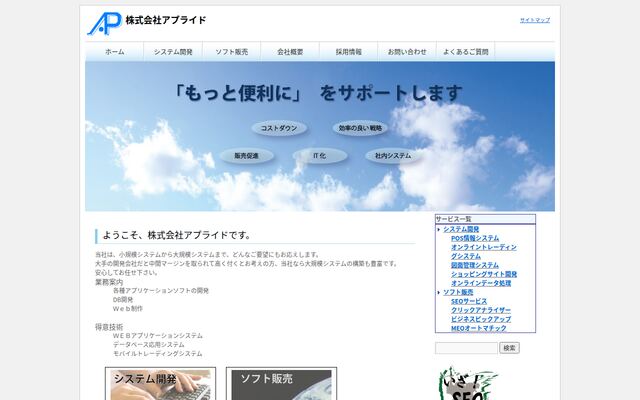
Task: Open the 採用情報 navigation item
Action: click(349, 52)
